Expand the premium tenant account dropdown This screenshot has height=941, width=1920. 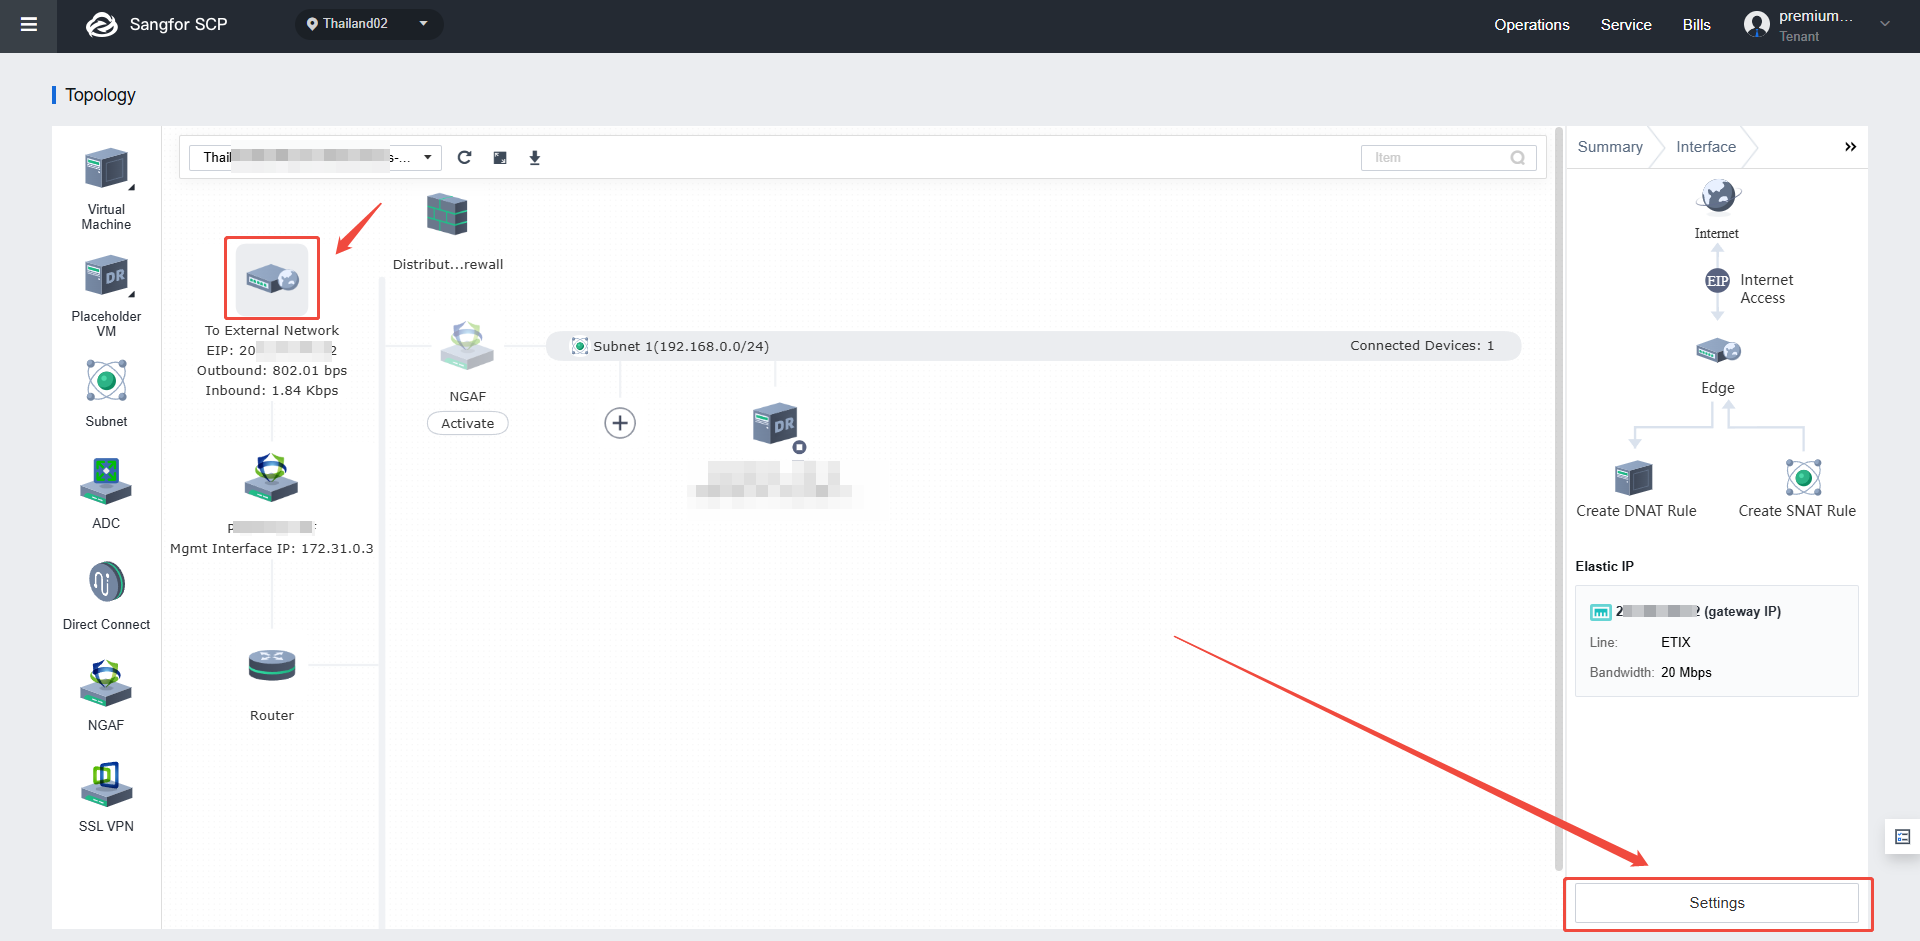point(1884,24)
